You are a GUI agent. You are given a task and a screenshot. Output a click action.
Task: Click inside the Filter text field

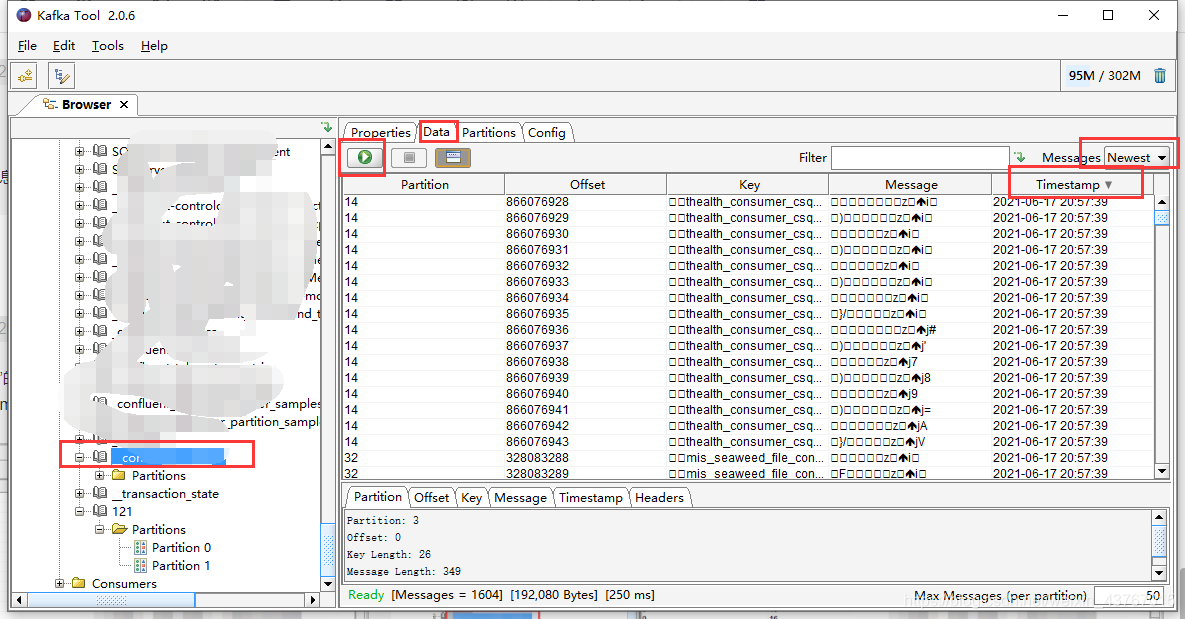pyautogui.click(x=920, y=157)
